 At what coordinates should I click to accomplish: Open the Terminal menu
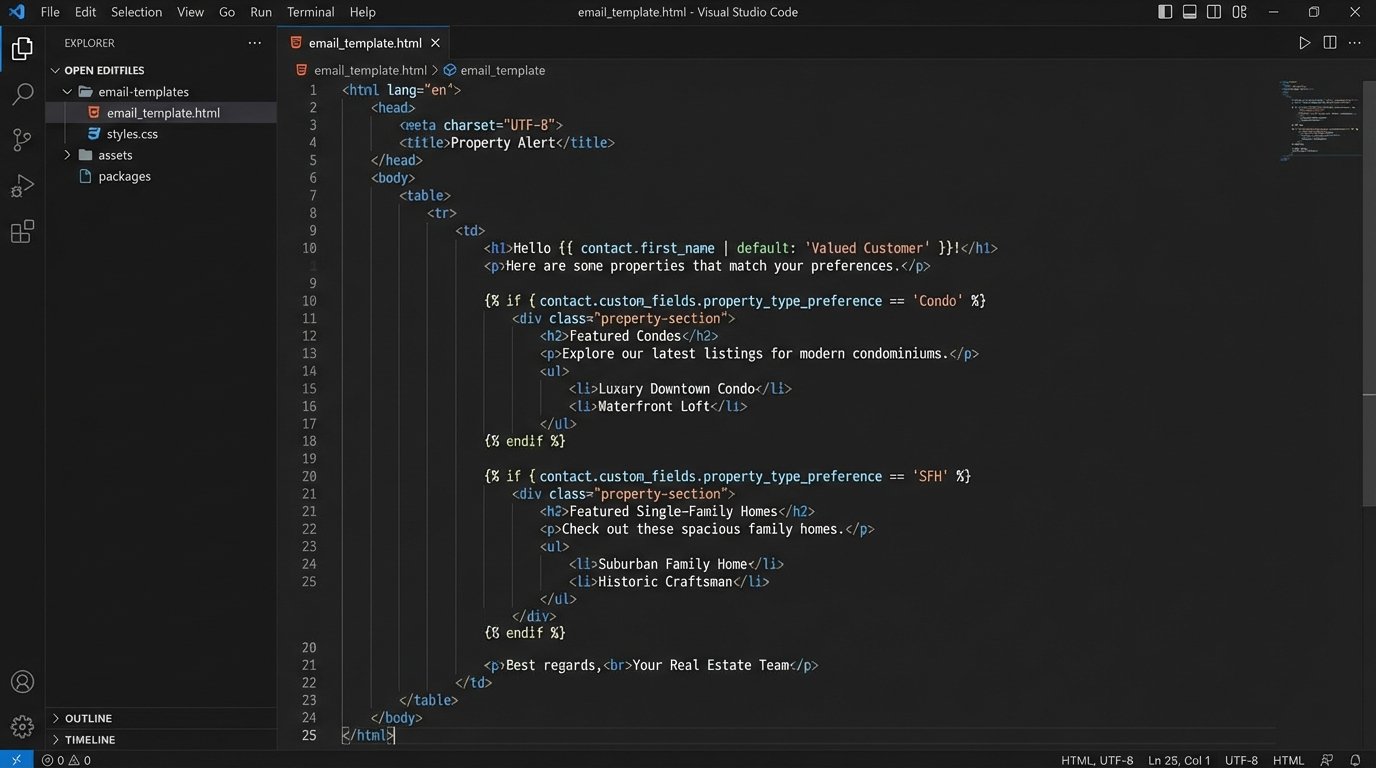(x=310, y=12)
